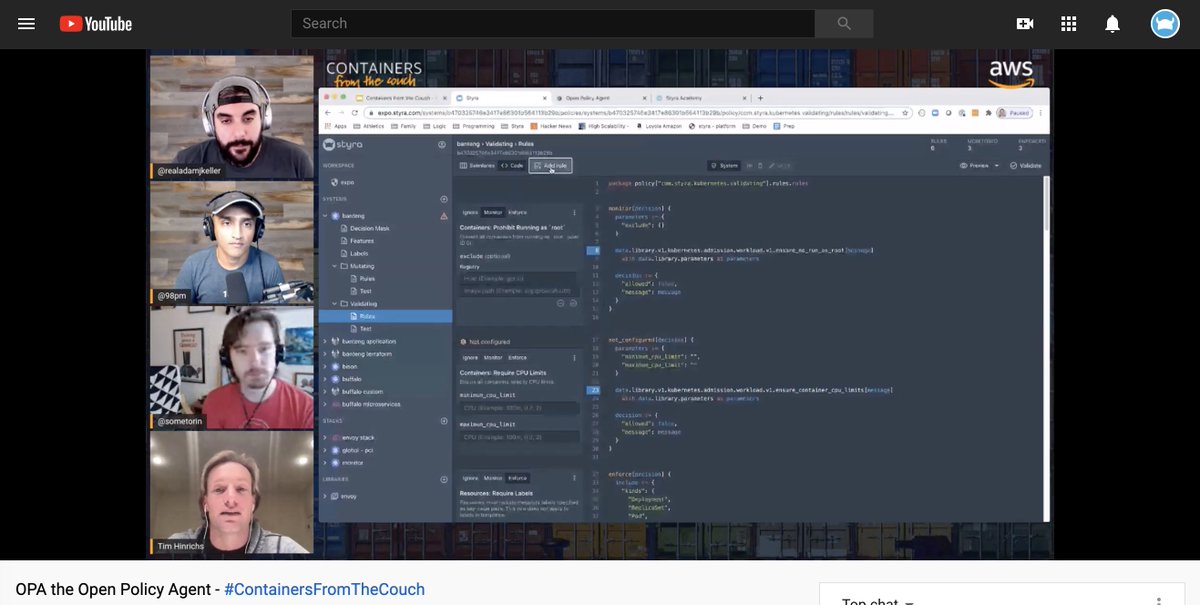The image size is (1200, 605).
Task: Set Require CPU Limits to Monitor
Action: 493,357
